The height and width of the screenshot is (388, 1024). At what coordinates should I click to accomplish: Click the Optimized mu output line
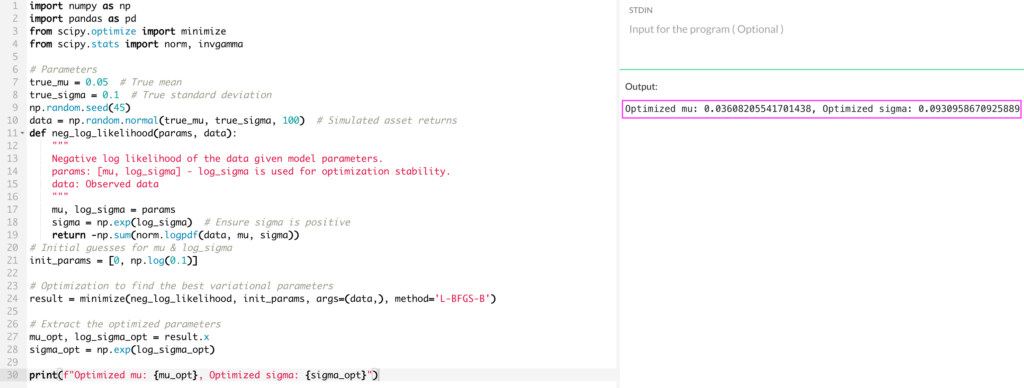(821, 109)
